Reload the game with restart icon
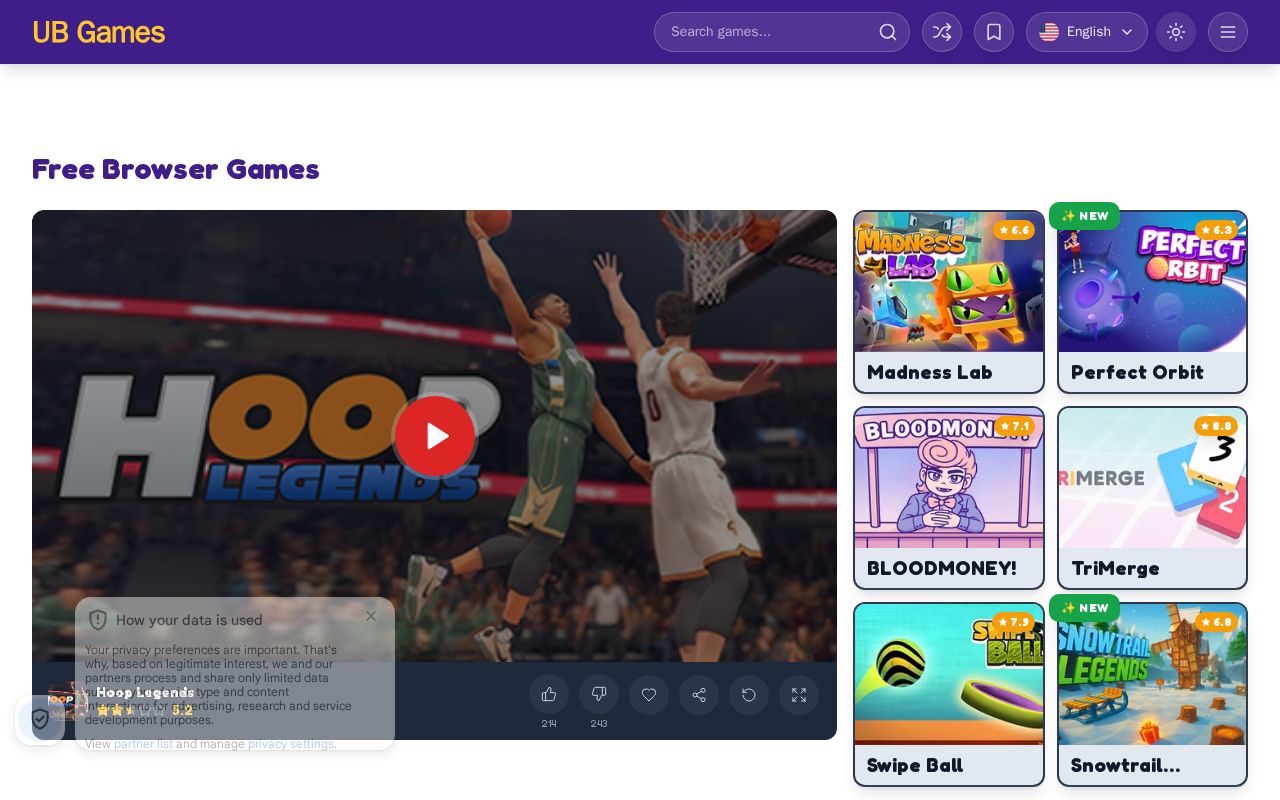The width and height of the screenshot is (1280, 800). tap(749, 695)
